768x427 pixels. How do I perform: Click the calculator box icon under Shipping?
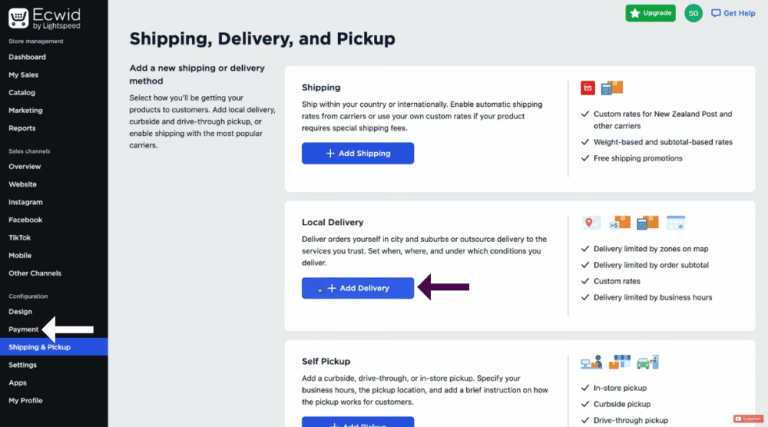[x=612, y=88]
